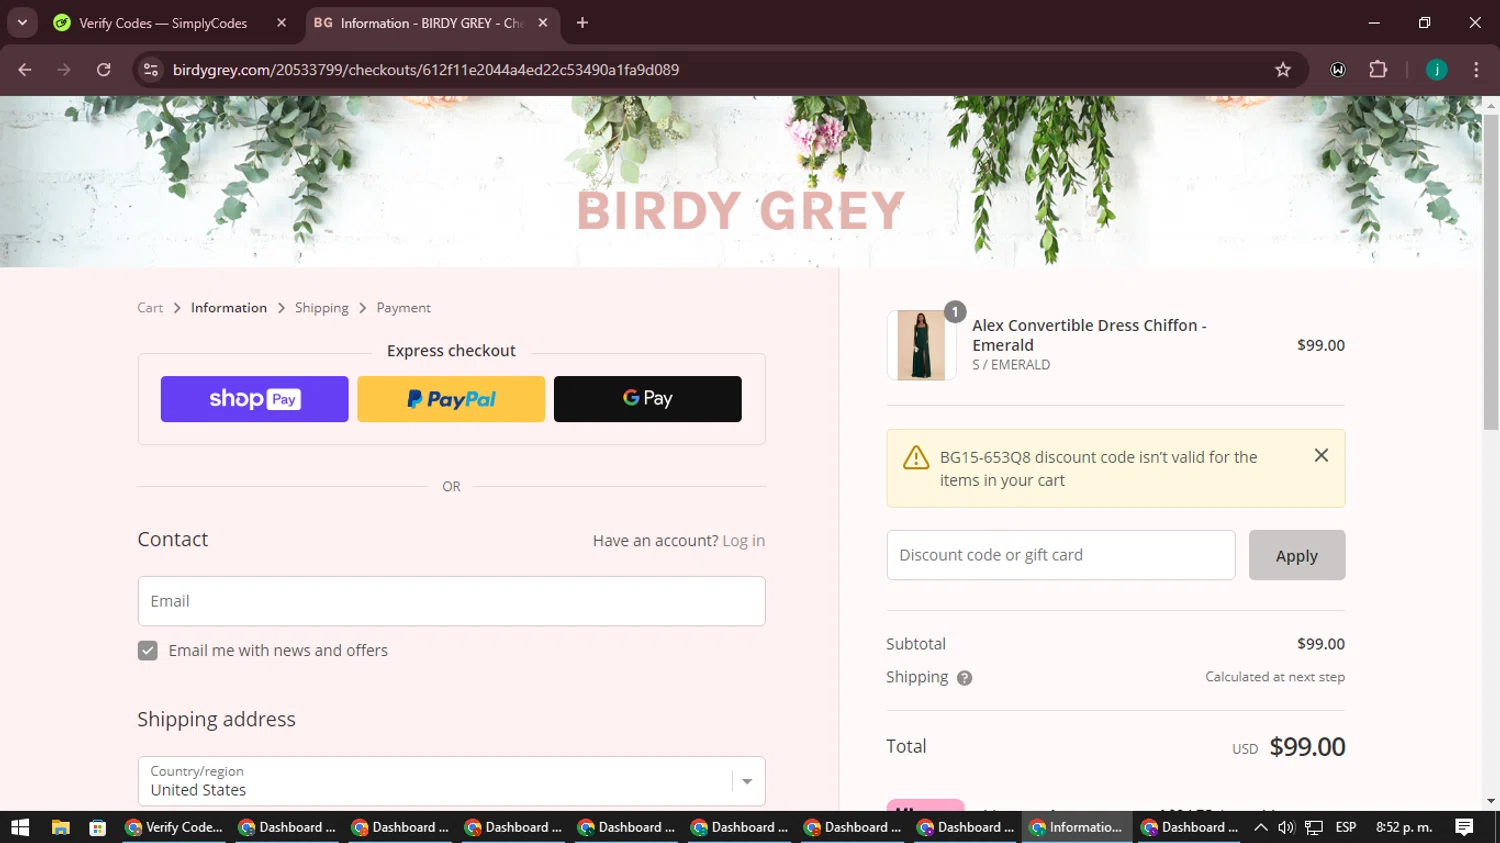The height and width of the screenshot is (843, 1500).
Task: Click the Shipping help question mark icon
Action: click(964, 678)
